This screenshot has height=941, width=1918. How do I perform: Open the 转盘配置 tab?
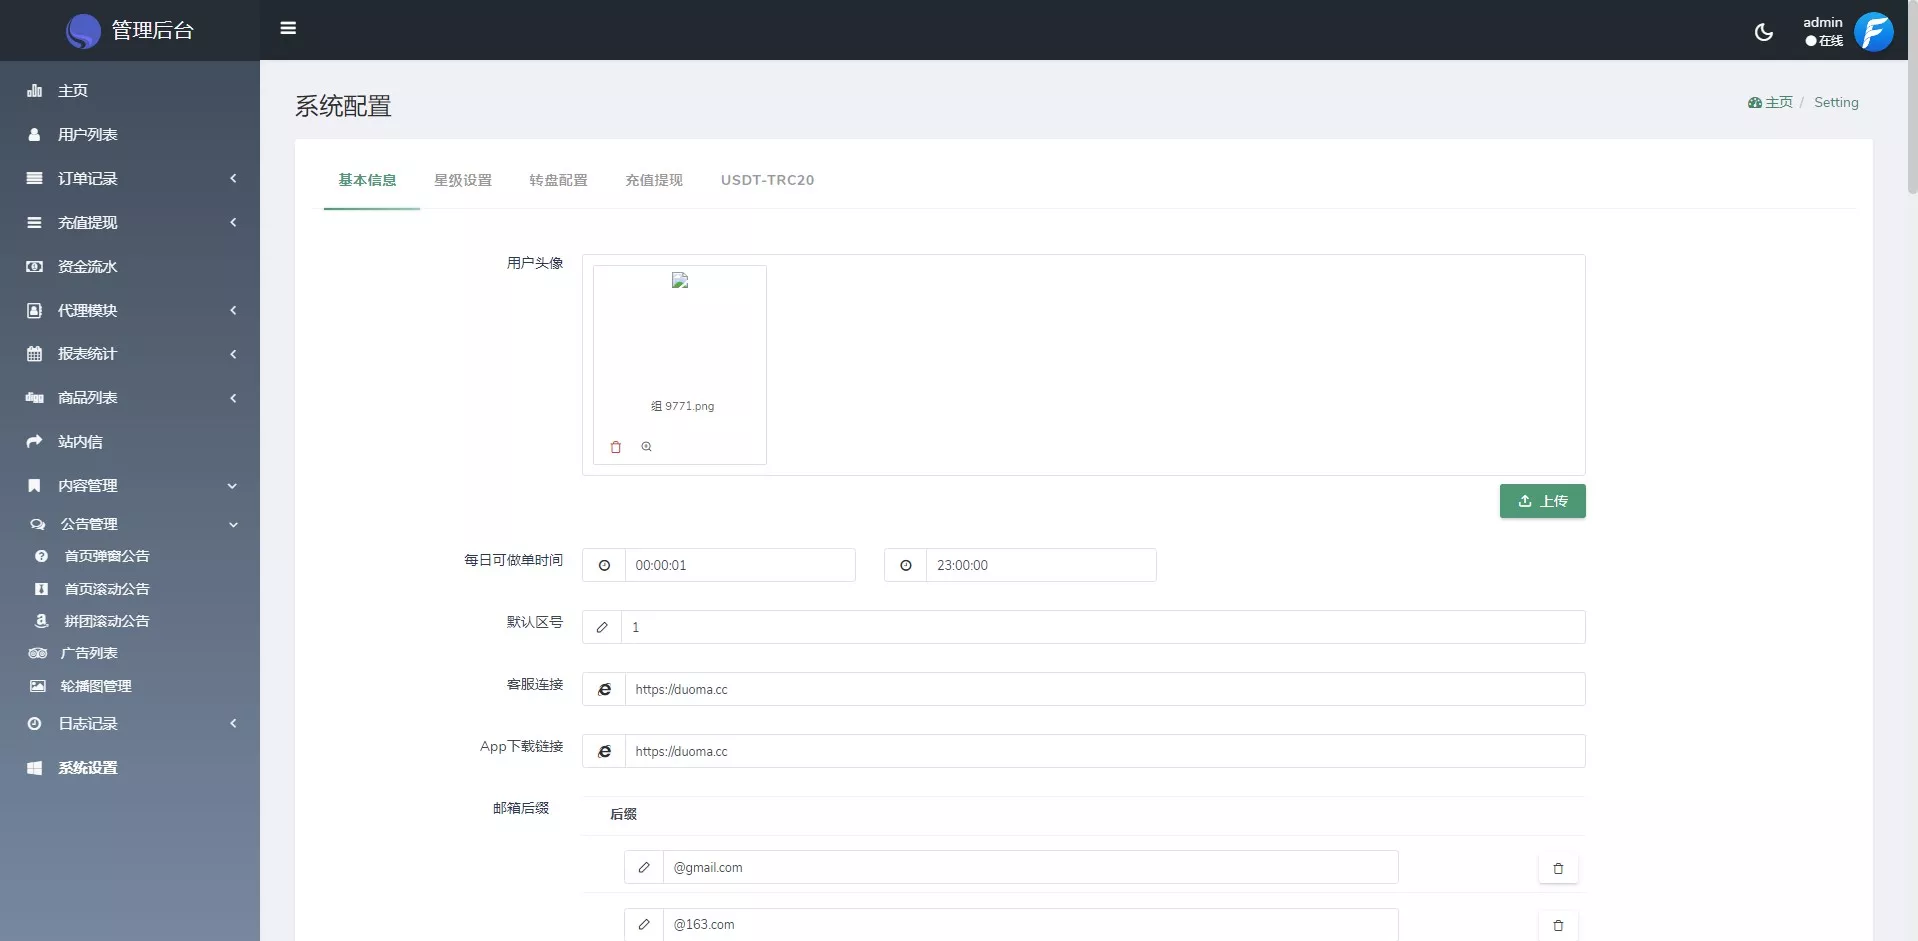tap(558, 180)
